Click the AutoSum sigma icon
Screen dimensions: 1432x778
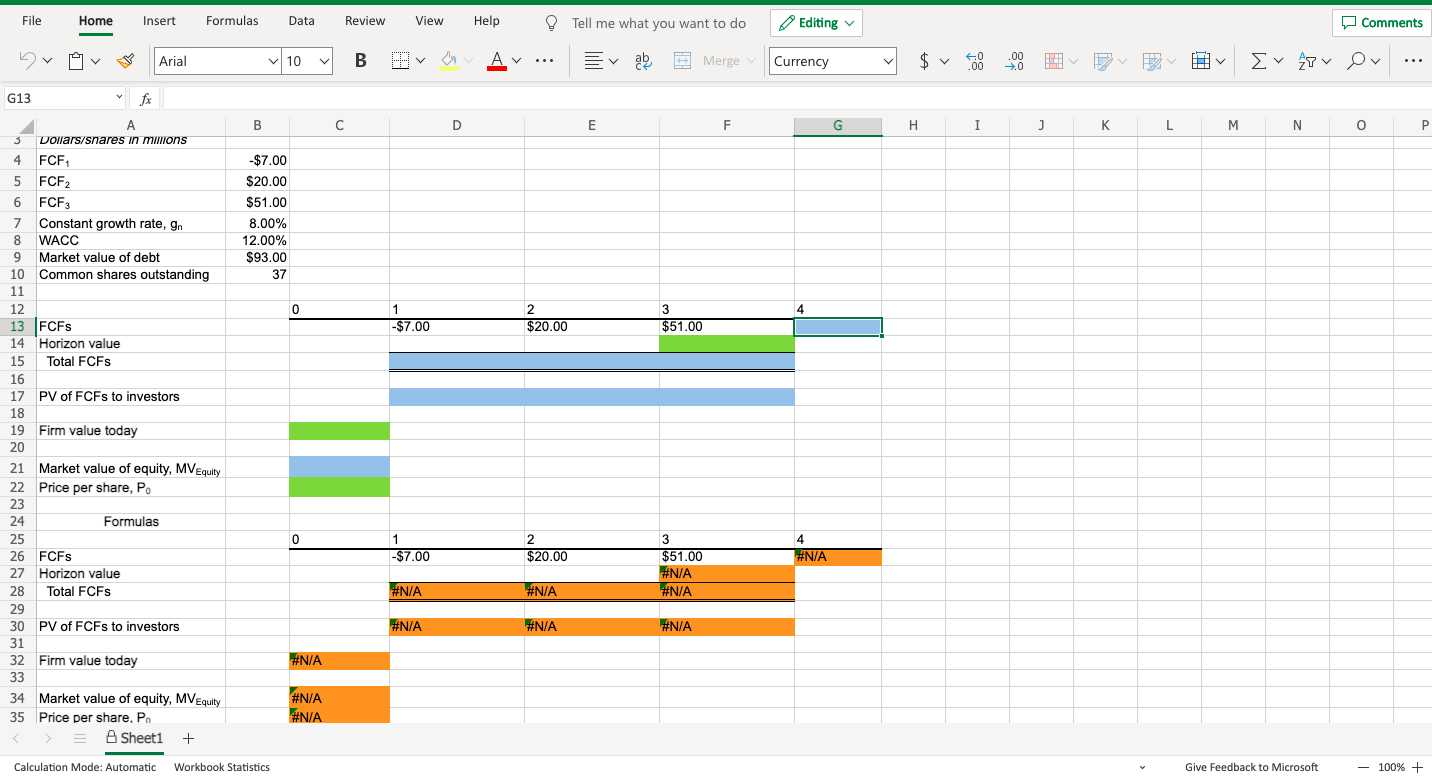[1259, 61]
